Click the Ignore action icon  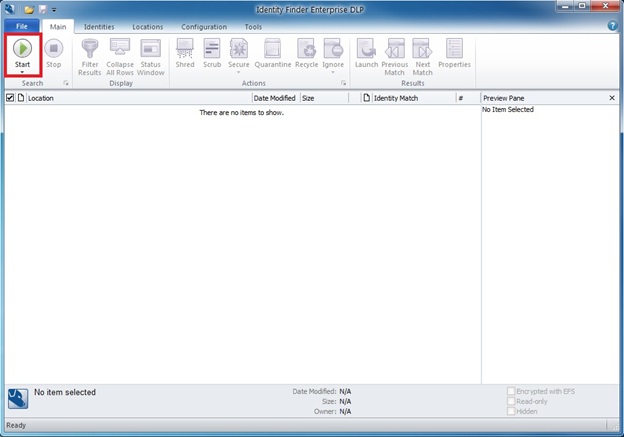(x=333, y=48)
